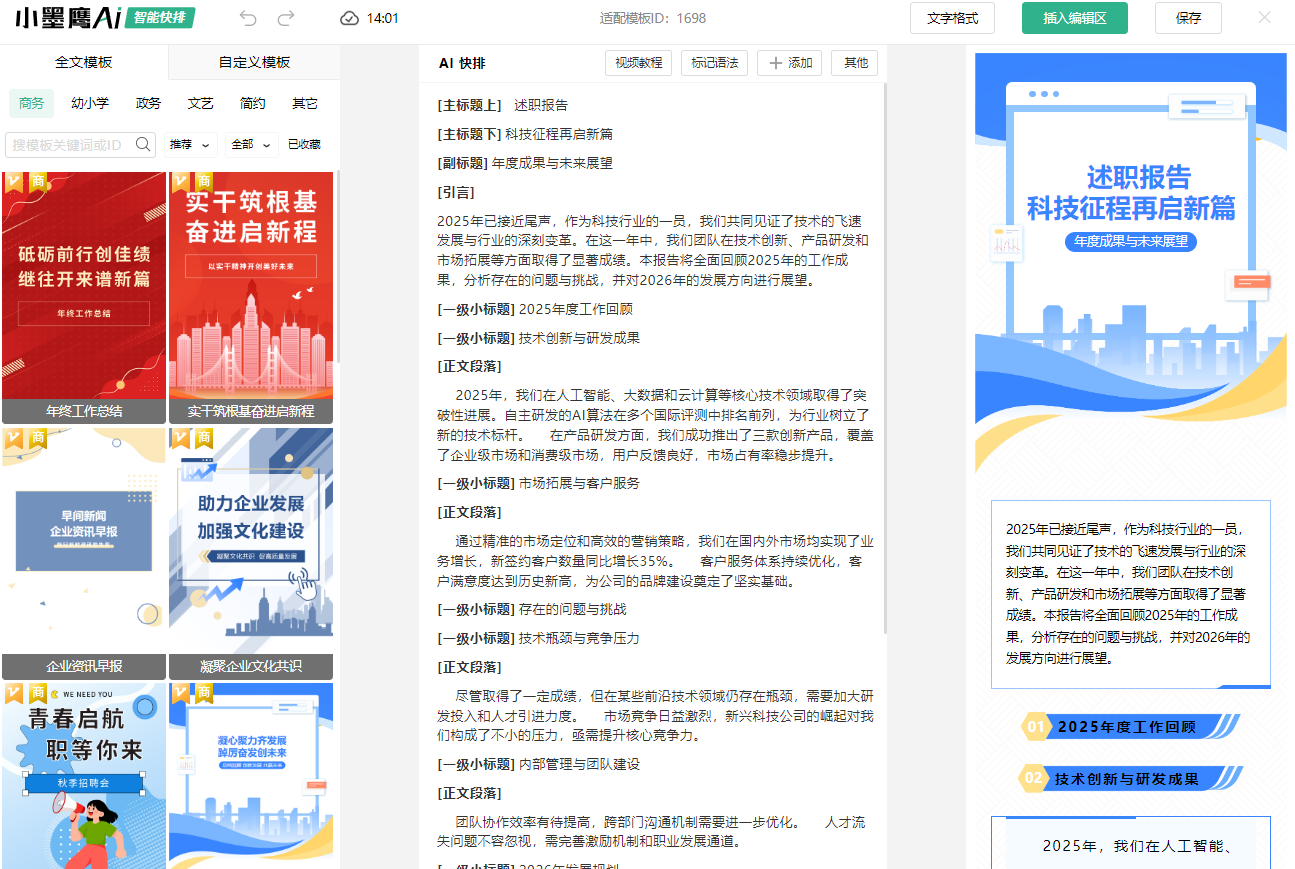Viewport: 1295px width, 869px height.
Task: Click the redo arrow icon
Action: coord(286,18)
